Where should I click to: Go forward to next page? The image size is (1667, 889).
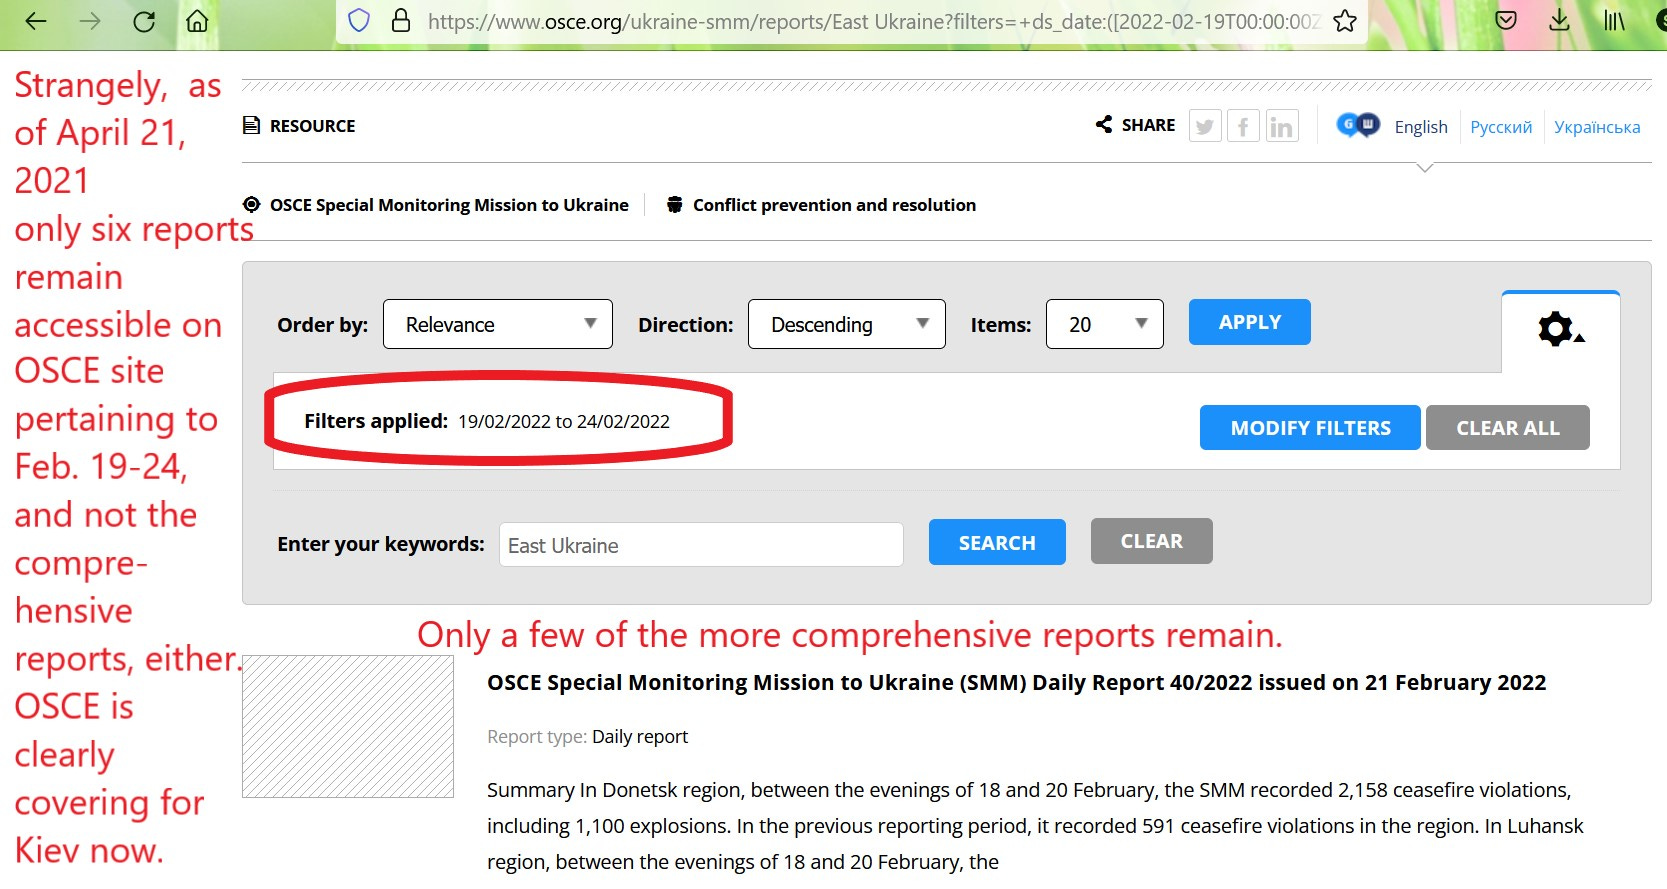[x=90, y=21]
